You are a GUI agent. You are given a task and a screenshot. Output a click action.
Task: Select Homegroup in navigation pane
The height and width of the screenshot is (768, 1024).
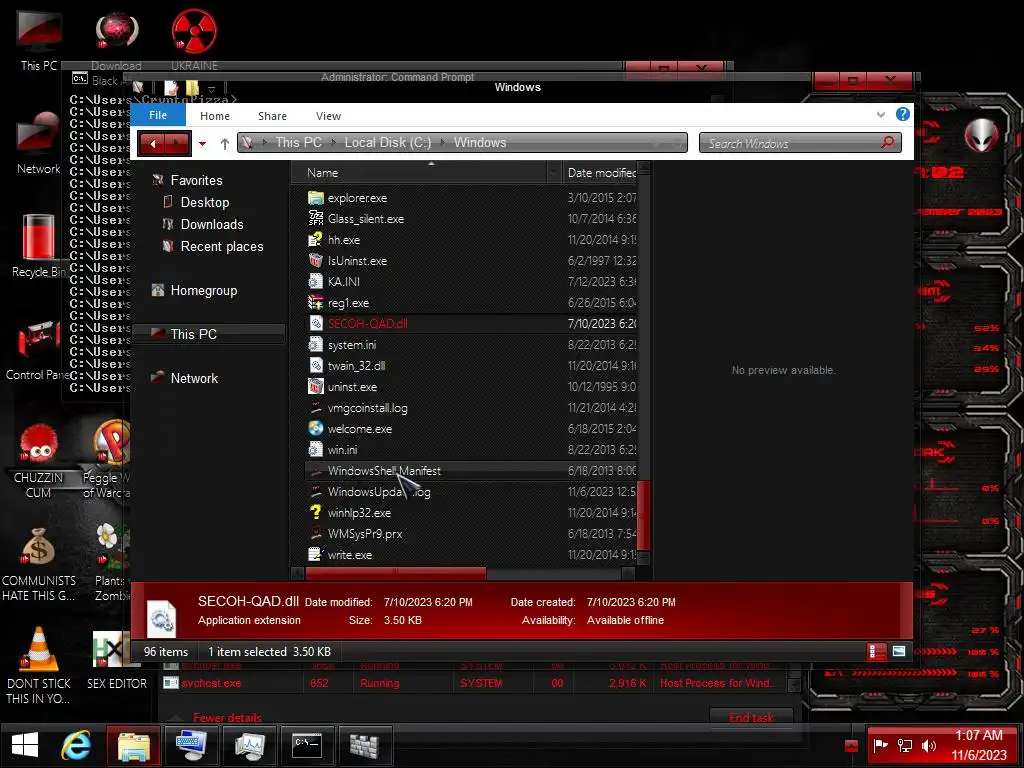click(x=203, y=291)
